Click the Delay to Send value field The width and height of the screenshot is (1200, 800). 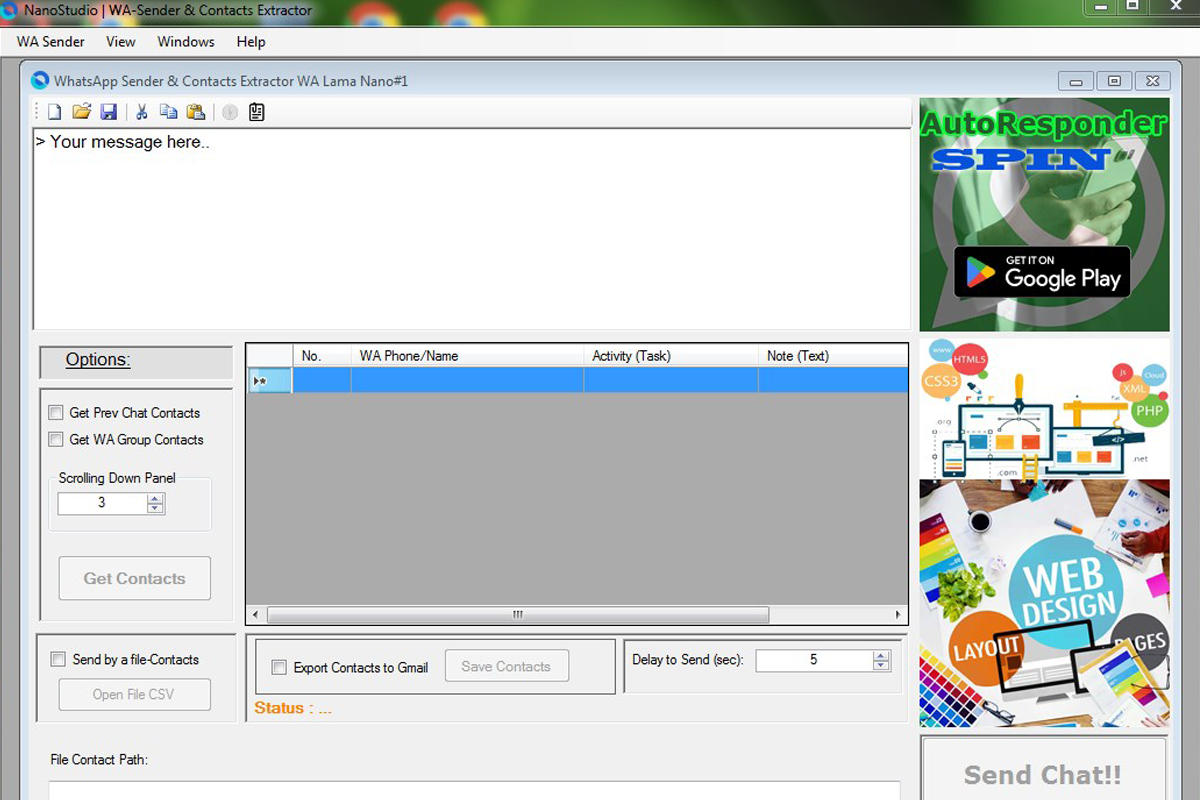[x=814, y=660]
